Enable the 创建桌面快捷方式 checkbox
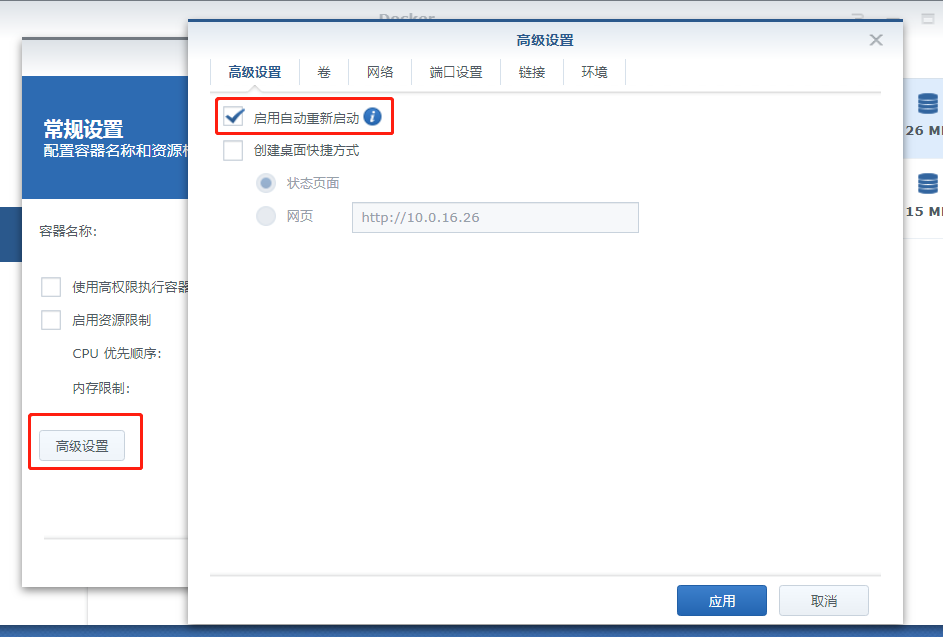The width and height of the screenshot is (943, 637). coord(234,151)
